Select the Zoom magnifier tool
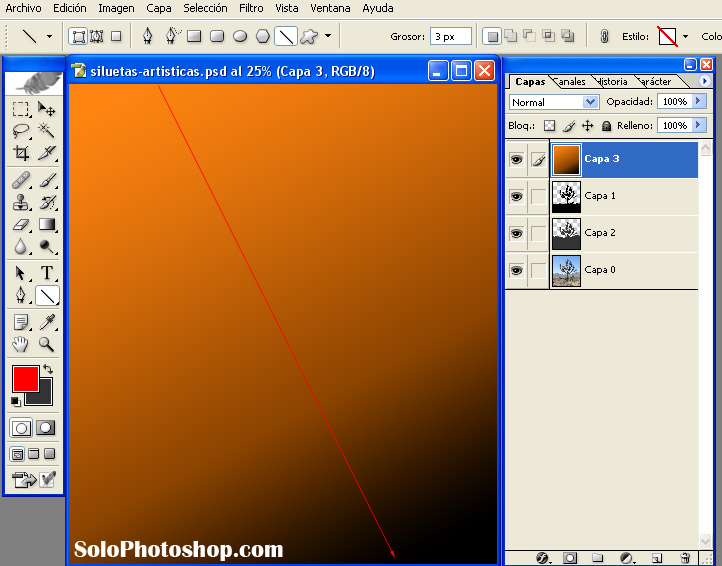The image size is (722, 566). click(x=47, y=344)
